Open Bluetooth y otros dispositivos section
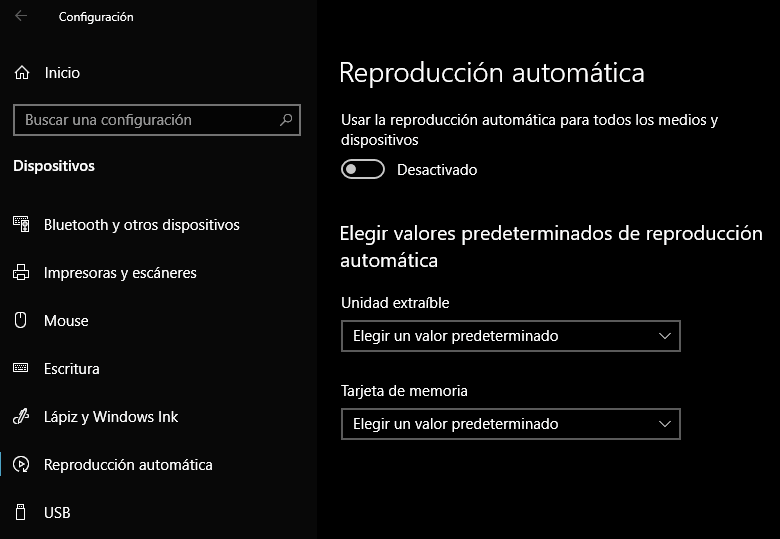 click(x=141, y=225)
